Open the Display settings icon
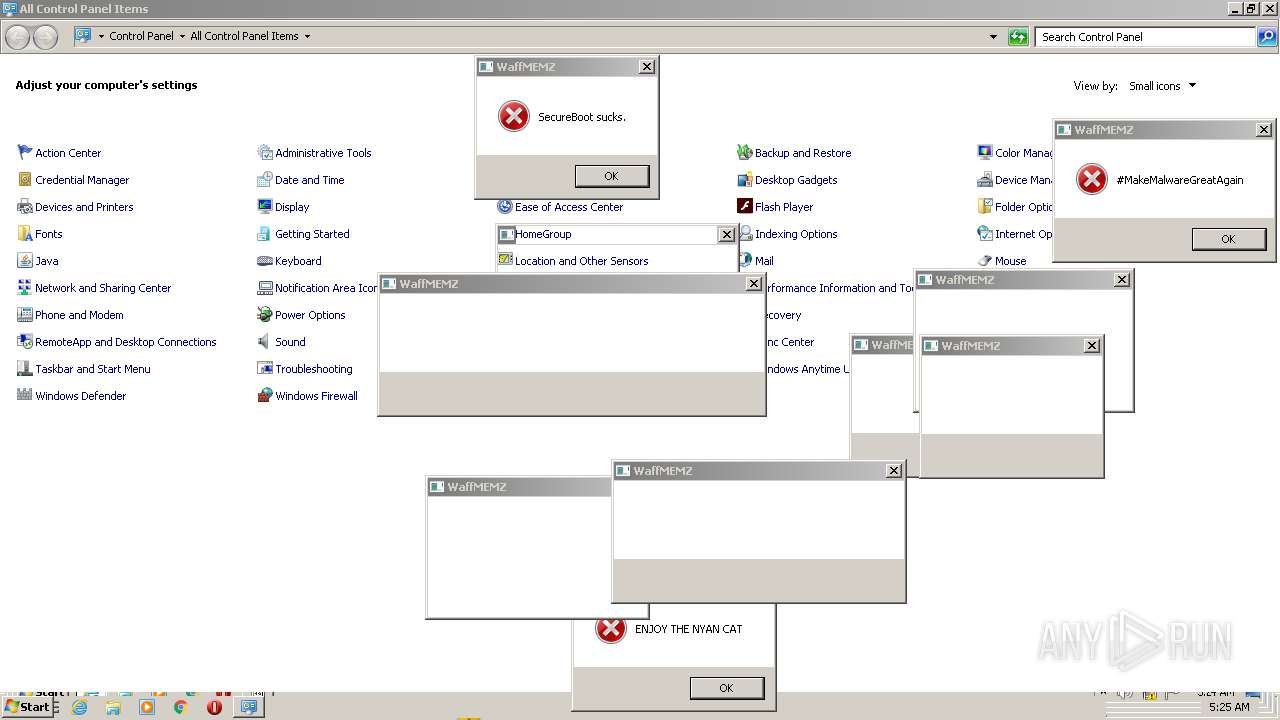The image size is (1280, 720). click(x=265, y=207)
